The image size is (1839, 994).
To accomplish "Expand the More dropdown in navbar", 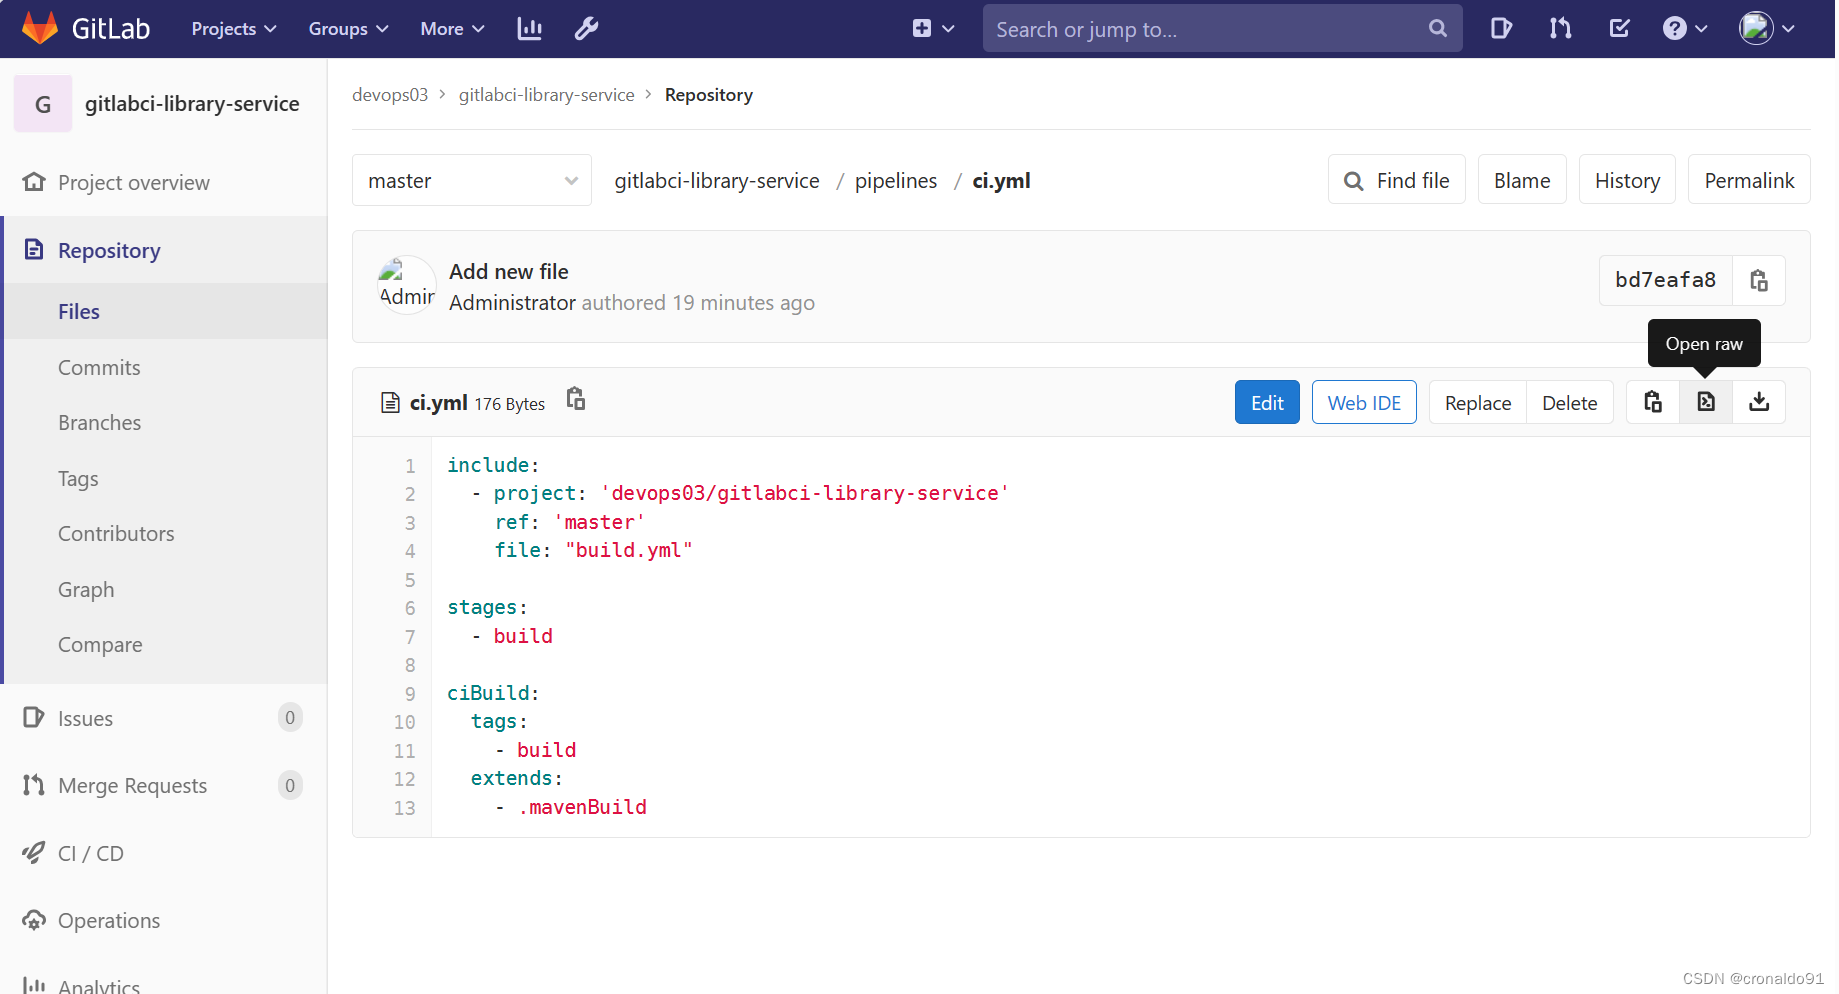I will (x=452, y=29).
